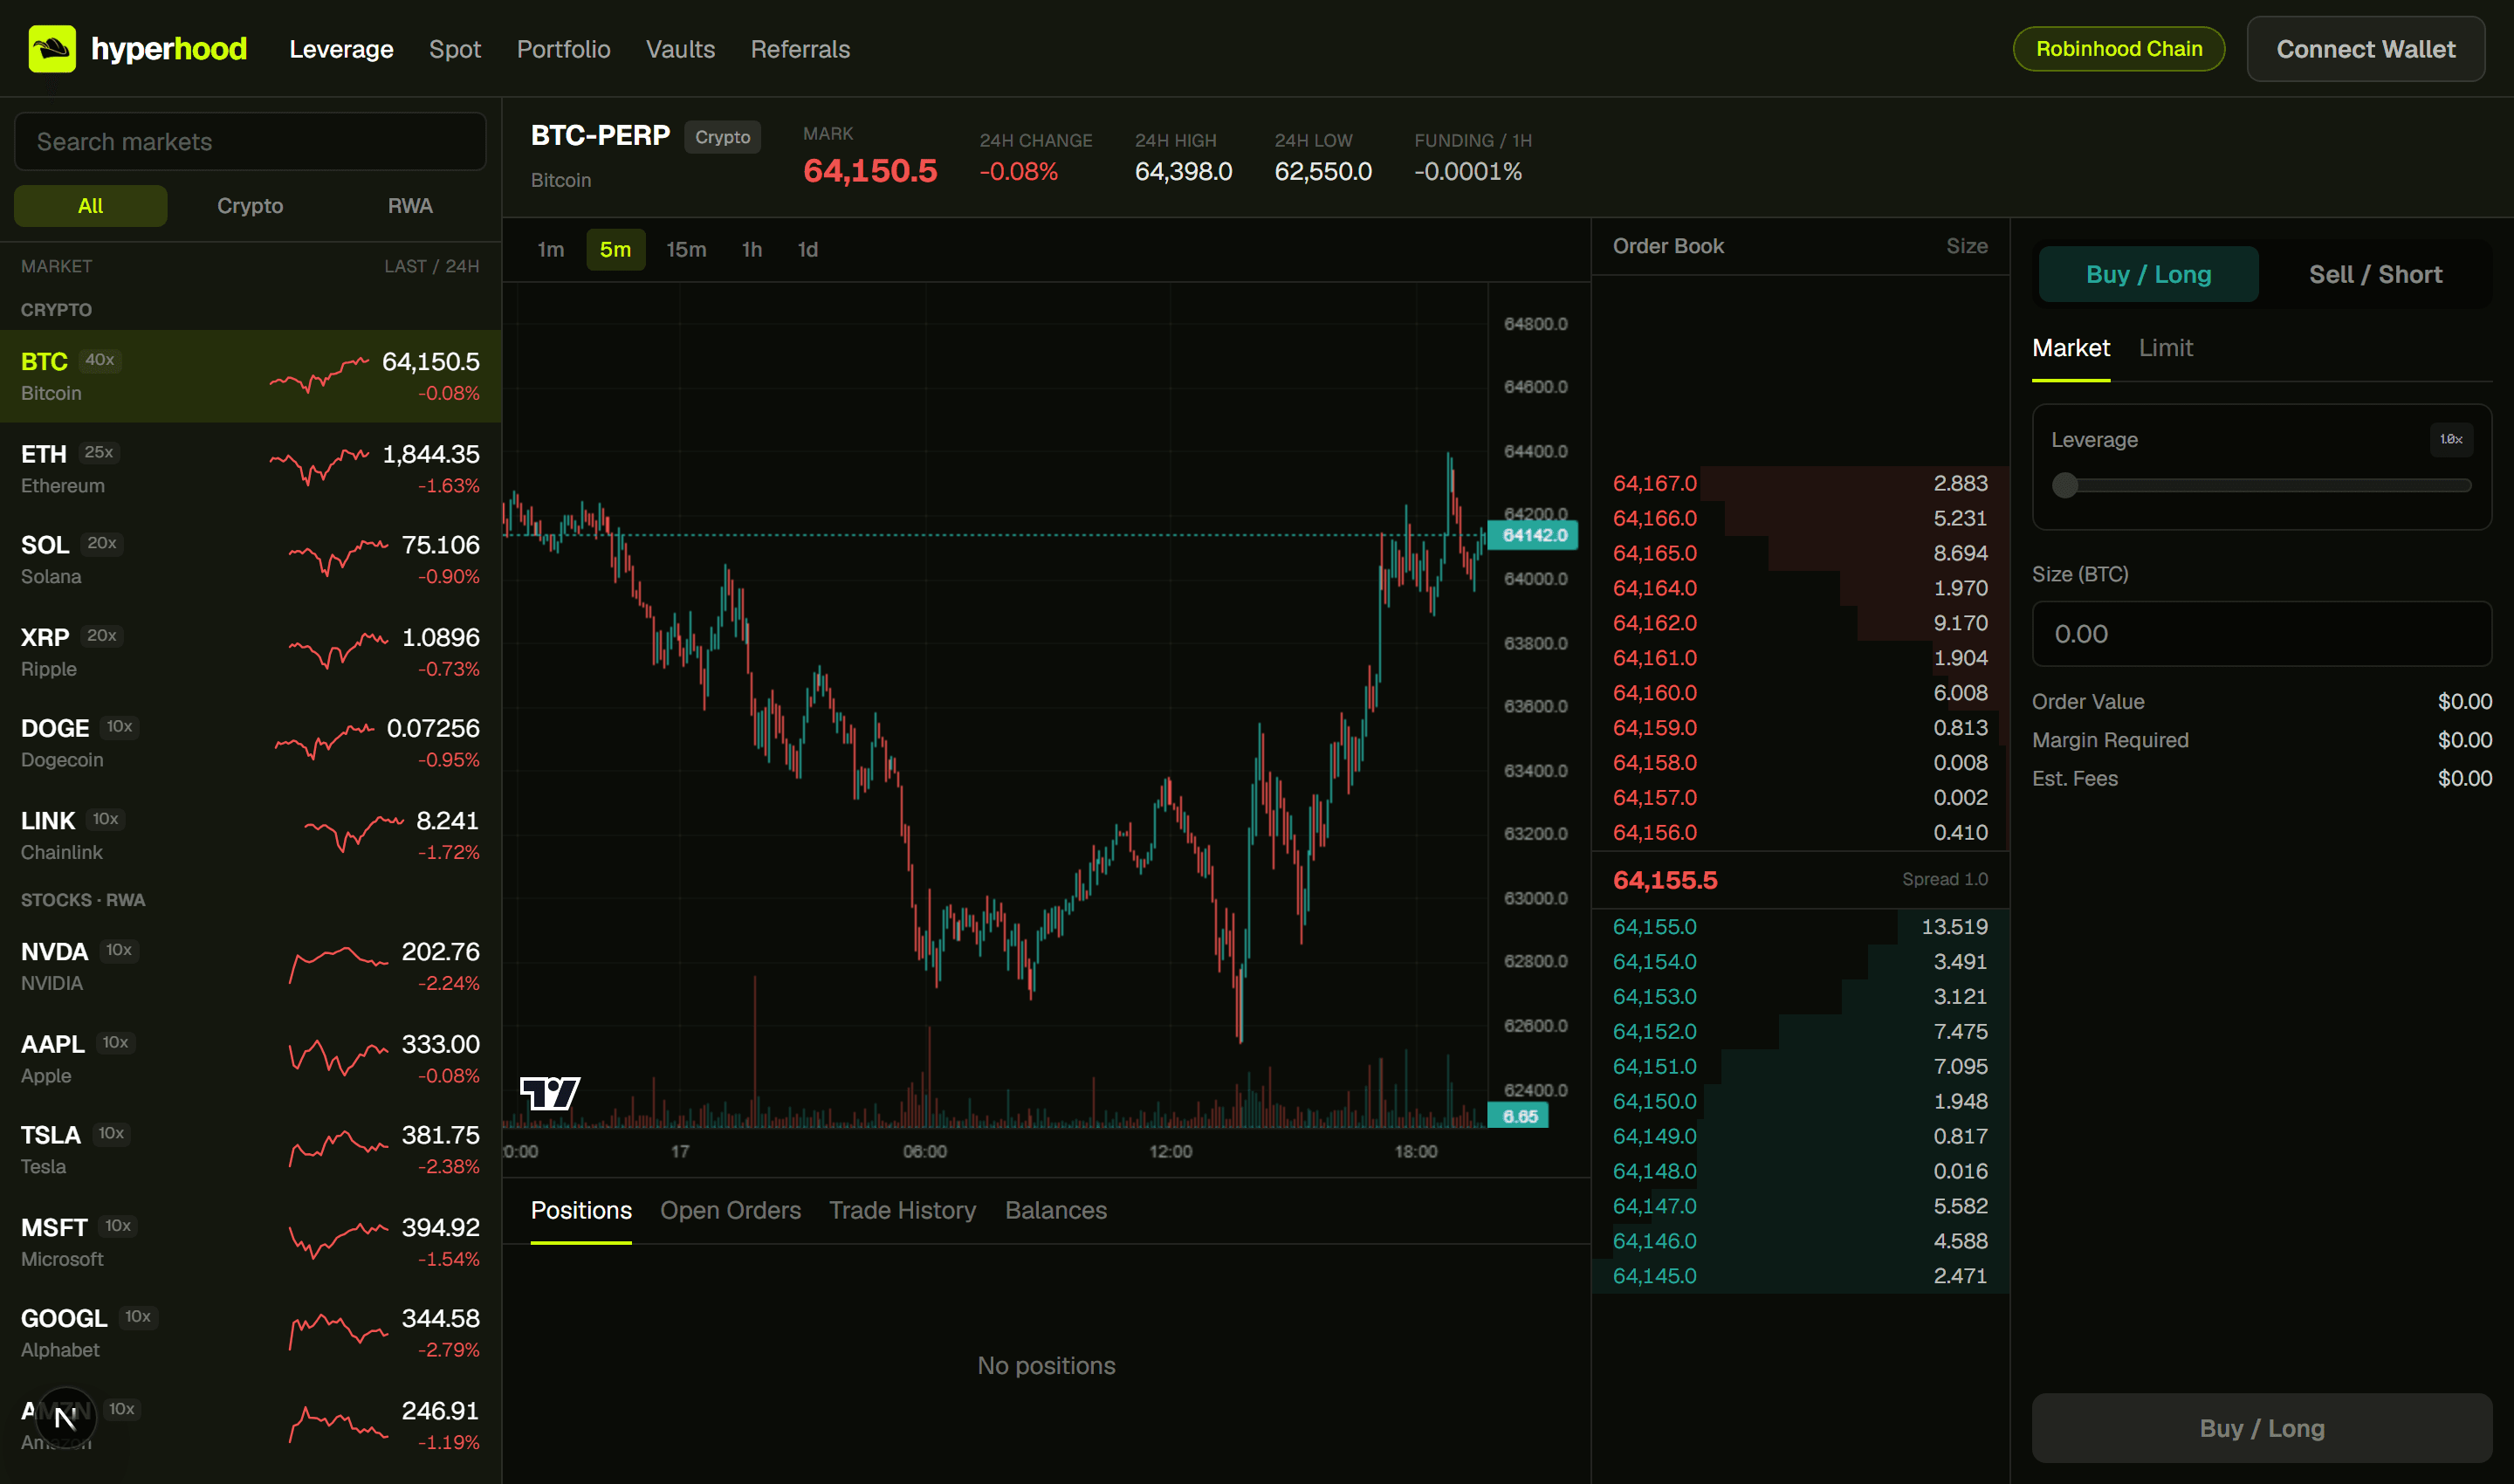Select the SOL Solana market row
This screenshot has height=1484, width=2514.
click(x=250, y=560)
